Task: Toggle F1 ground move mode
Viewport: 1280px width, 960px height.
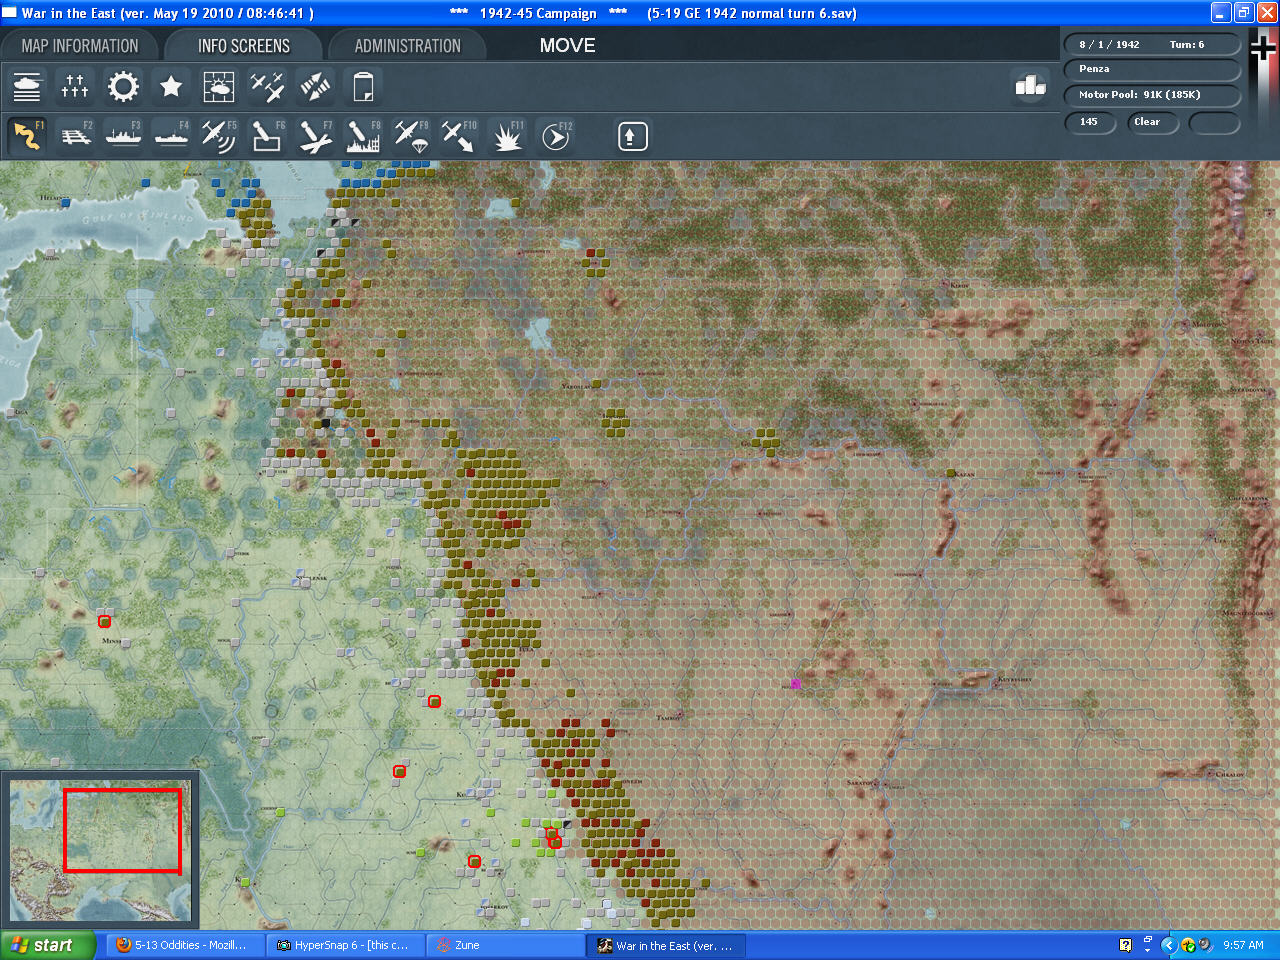Action: (x=27, y=136)
